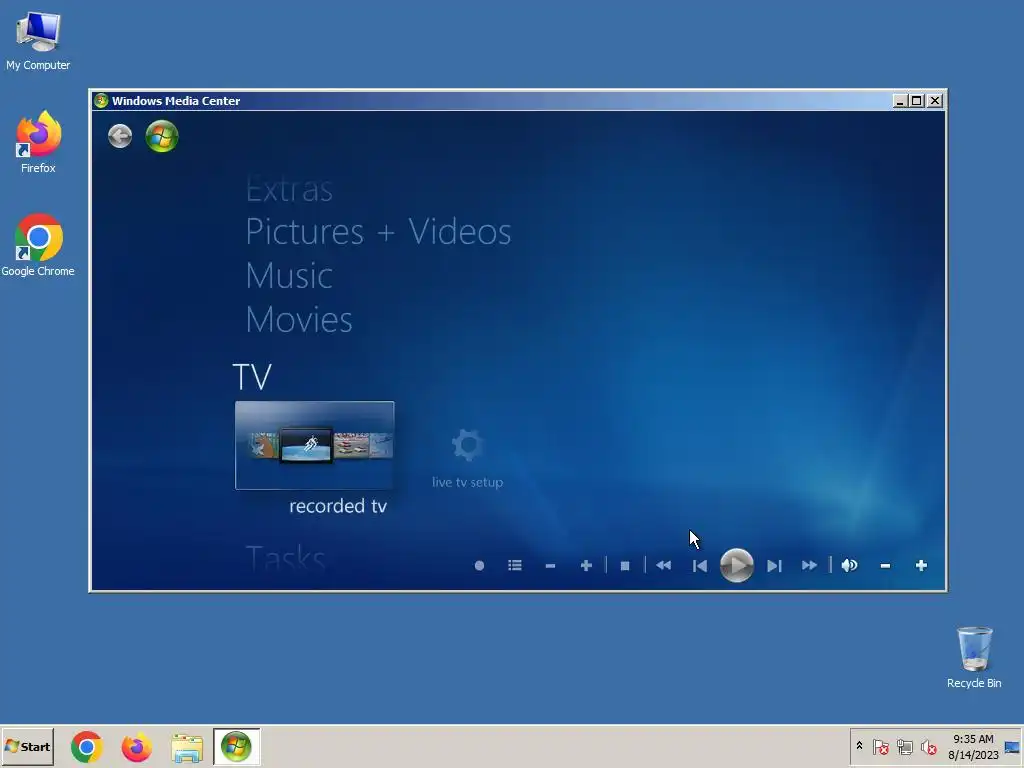Click the green Windows Media Center start orb
The image size is (1024, 768).
pos(162,136)
